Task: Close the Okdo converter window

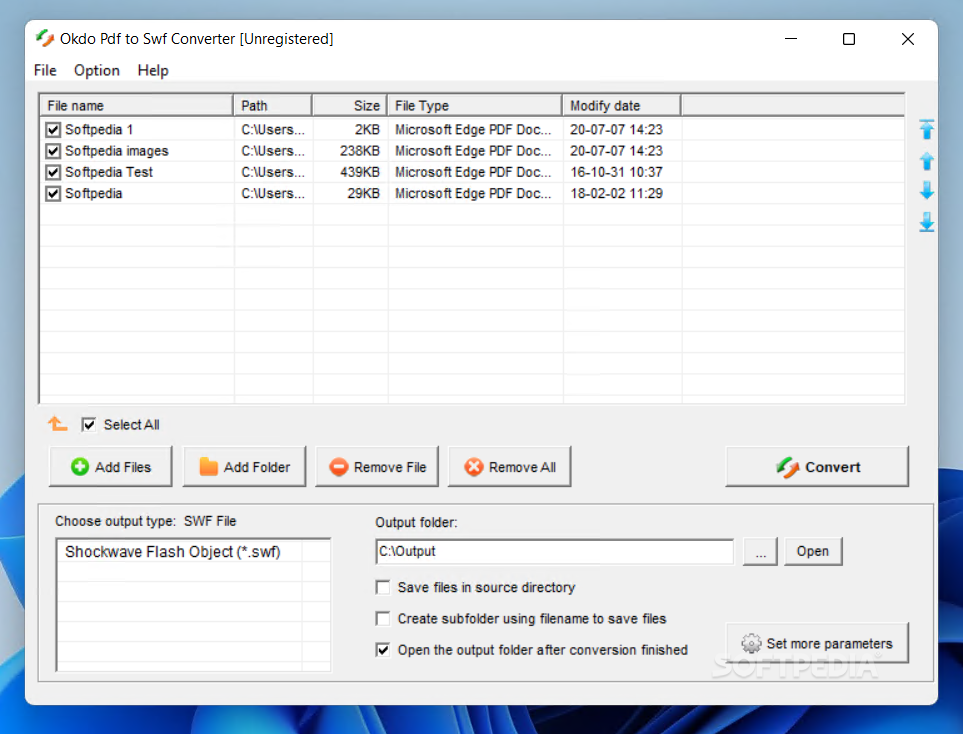Action: (x=908, y=39)
